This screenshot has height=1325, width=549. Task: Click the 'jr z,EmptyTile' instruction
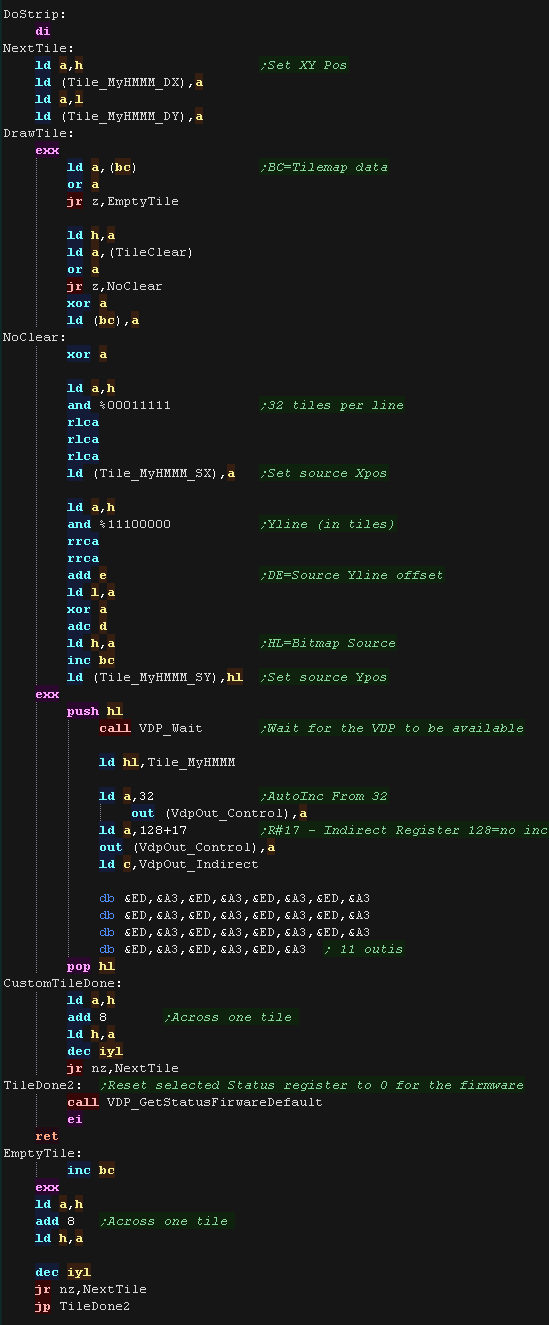pyautogui.click(x=123, y=201)
